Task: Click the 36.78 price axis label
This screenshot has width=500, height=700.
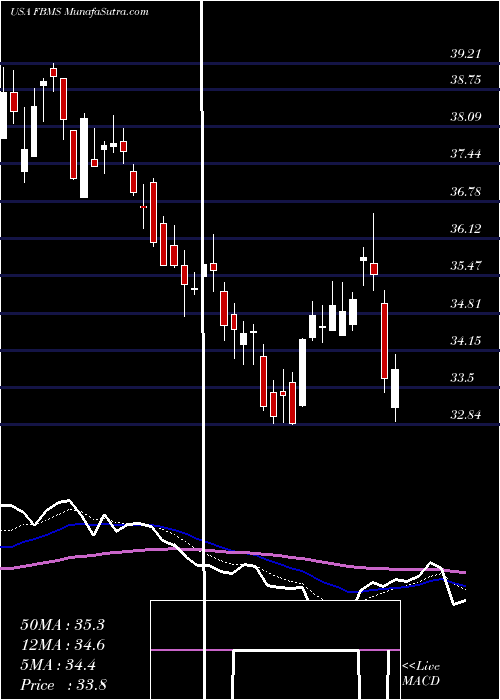Action: (x=465, y=192)
